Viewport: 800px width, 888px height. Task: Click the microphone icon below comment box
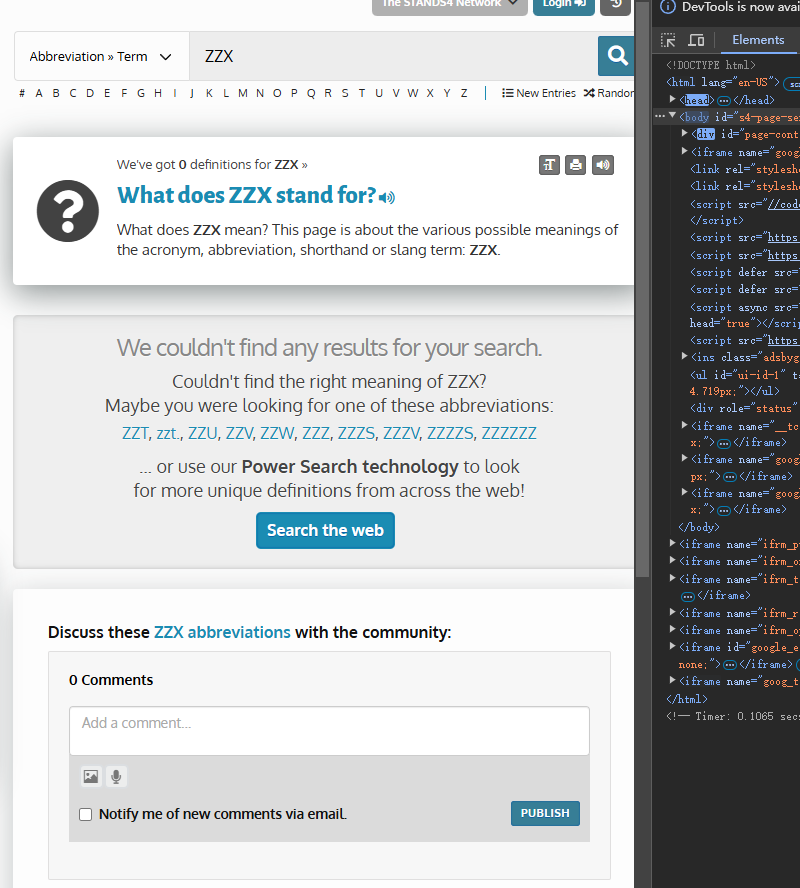click(117, 776)
